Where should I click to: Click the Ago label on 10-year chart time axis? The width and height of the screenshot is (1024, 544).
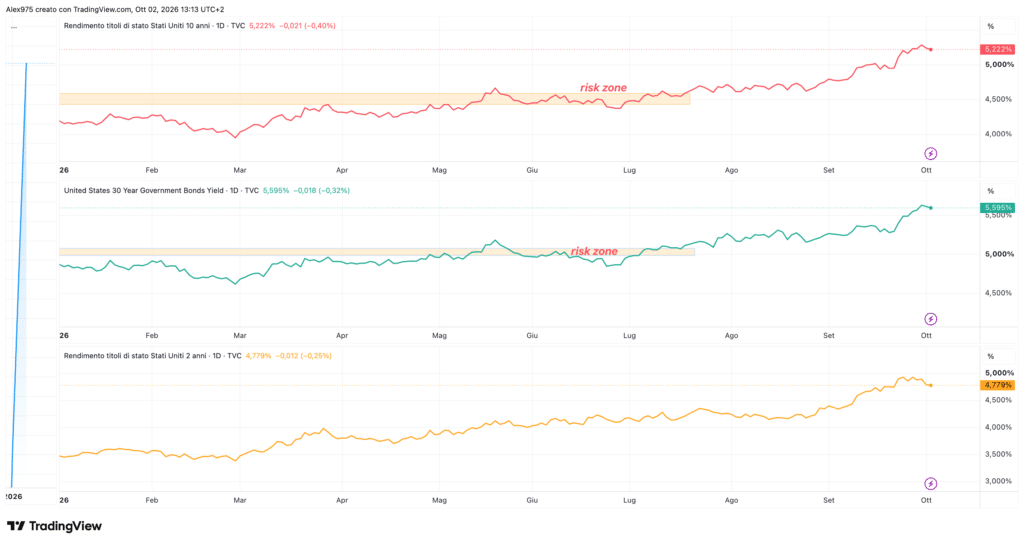click(731, 170)
